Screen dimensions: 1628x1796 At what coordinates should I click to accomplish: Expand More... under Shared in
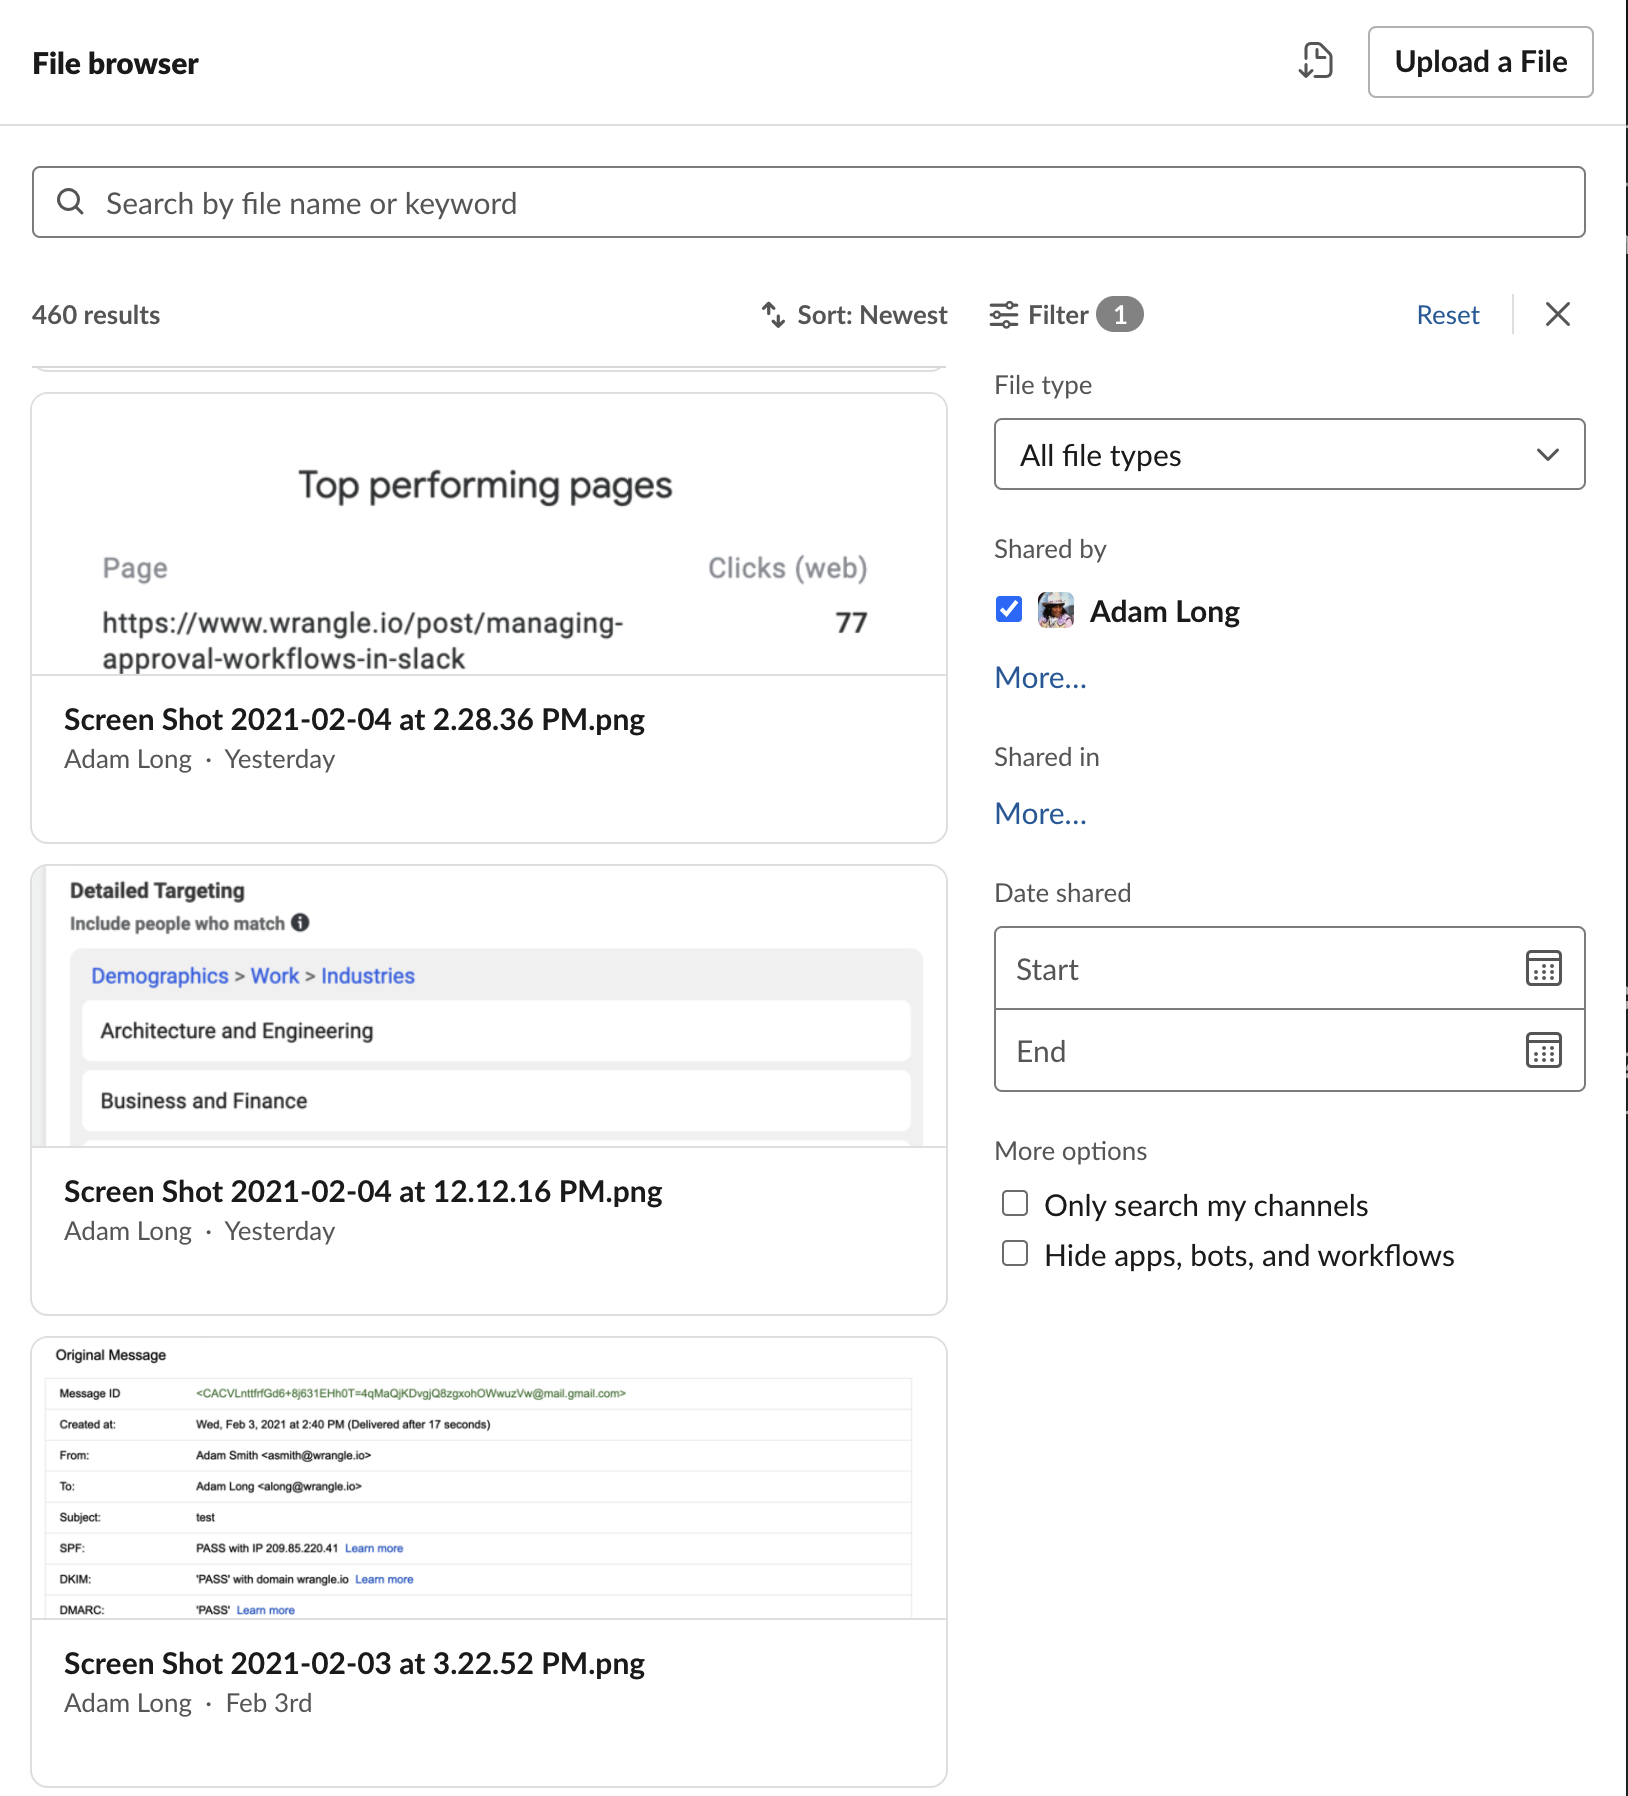pos(1040,814)
